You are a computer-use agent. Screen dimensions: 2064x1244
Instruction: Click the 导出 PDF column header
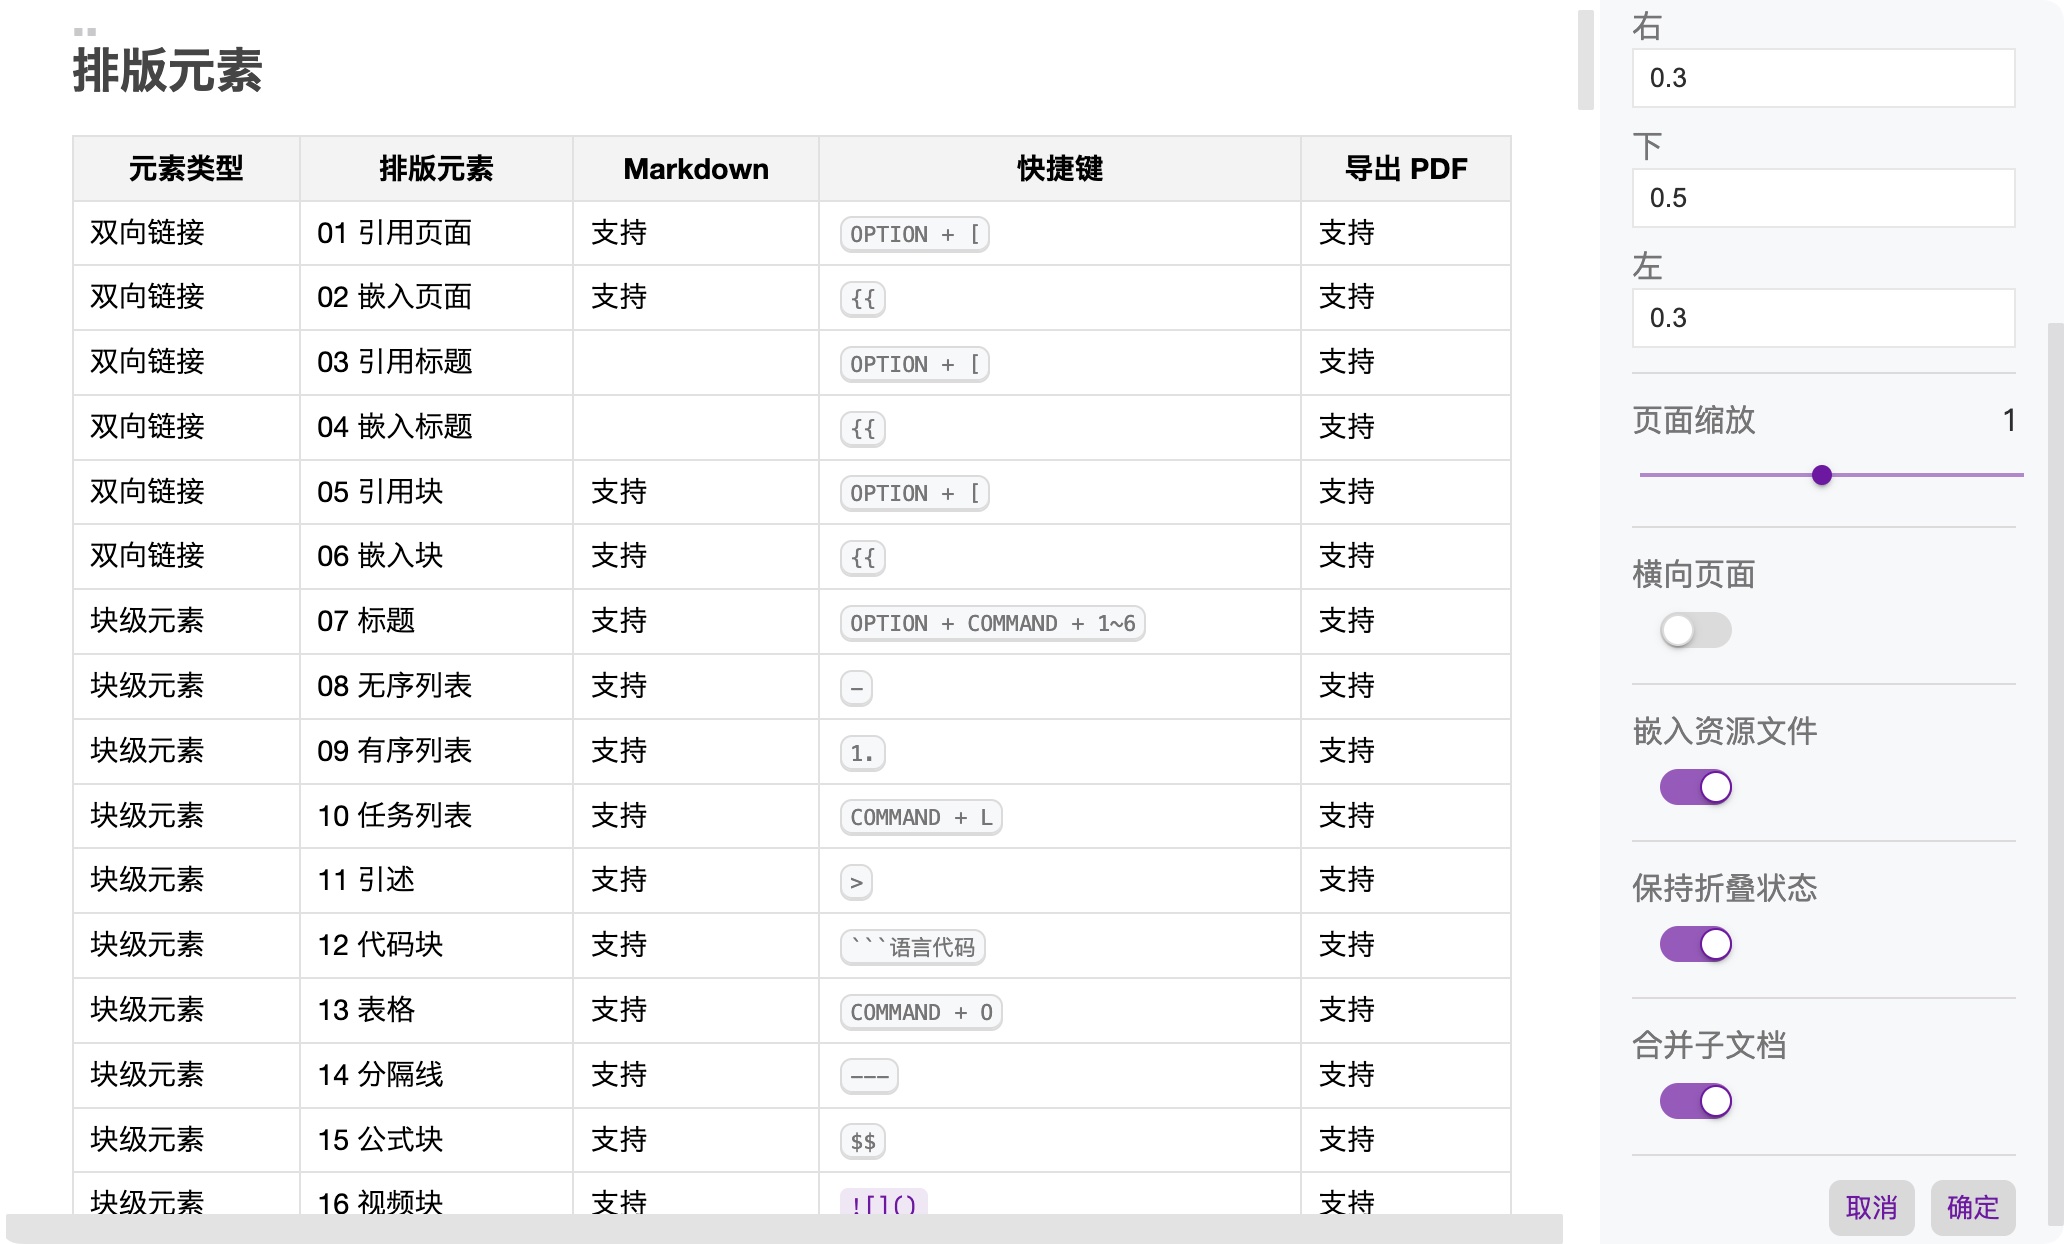(1404, 168)
